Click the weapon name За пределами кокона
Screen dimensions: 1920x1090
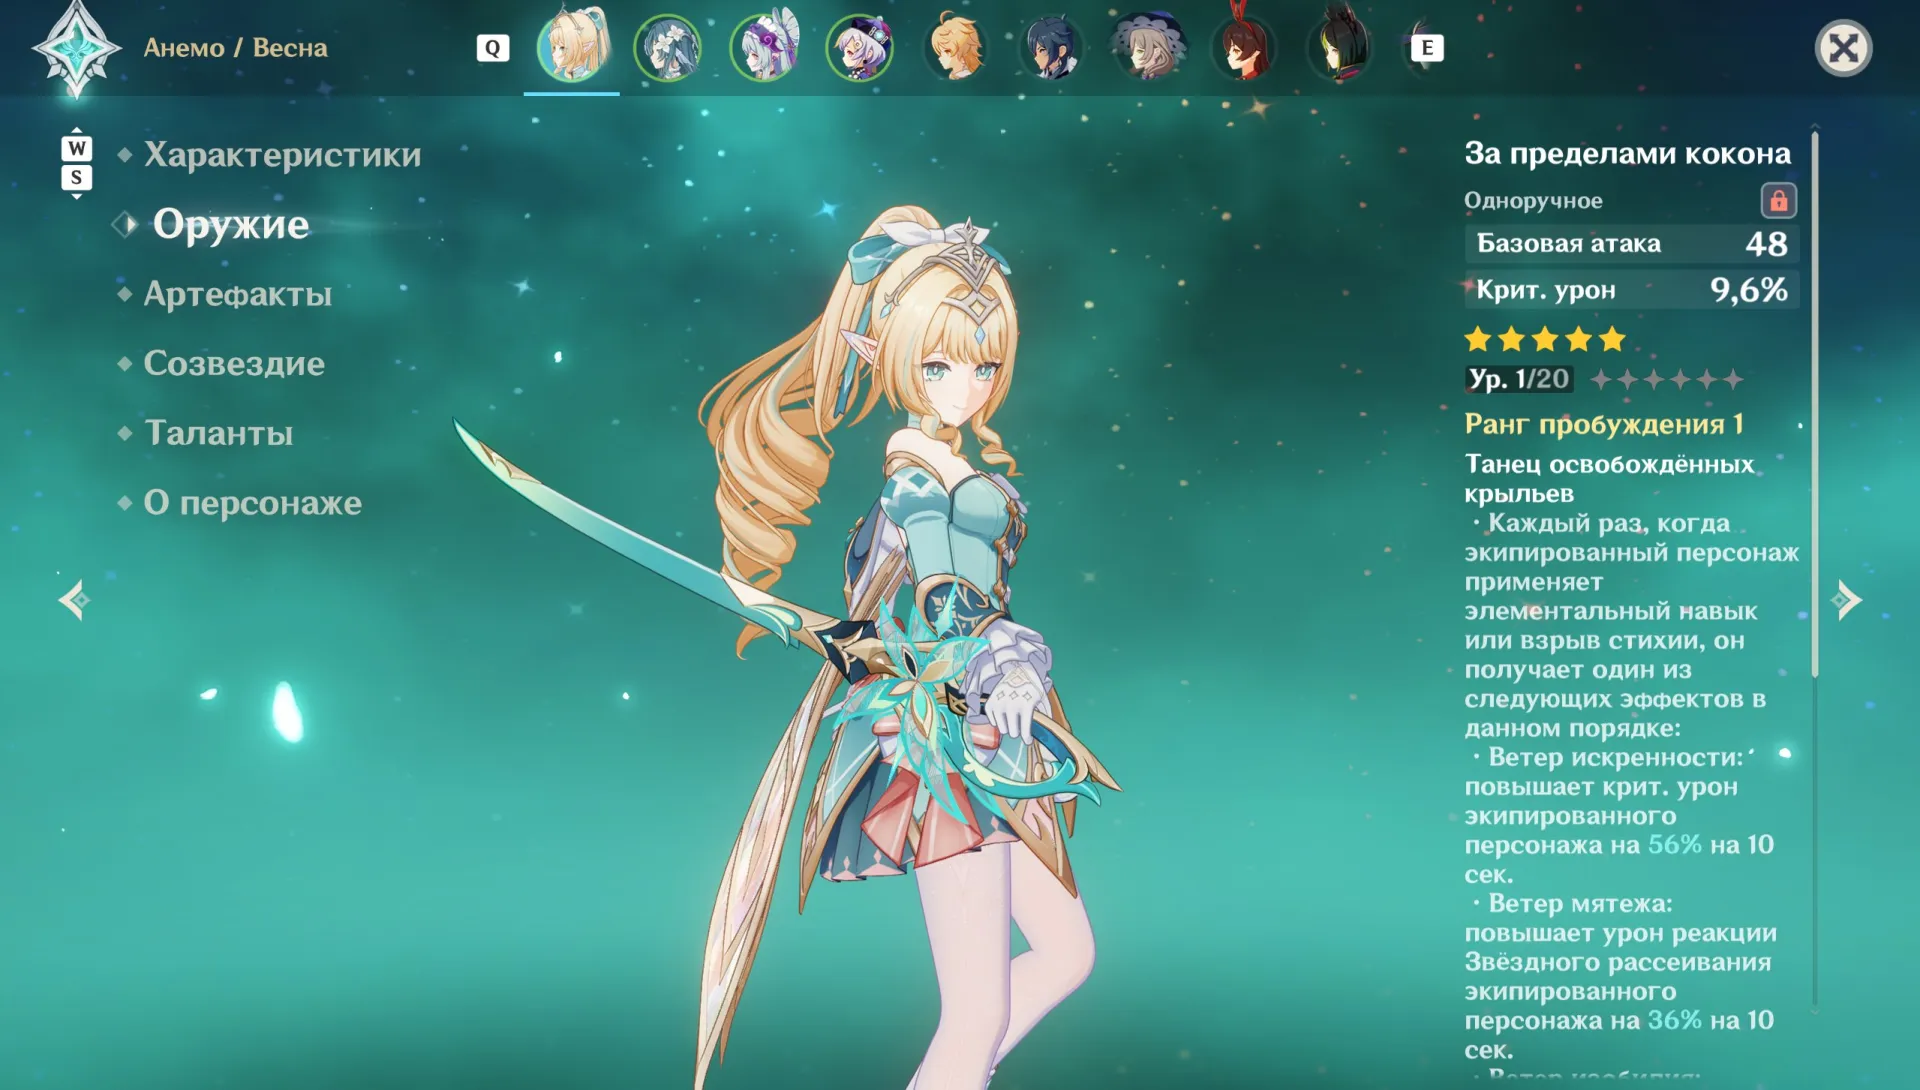tap(1627, 153)
